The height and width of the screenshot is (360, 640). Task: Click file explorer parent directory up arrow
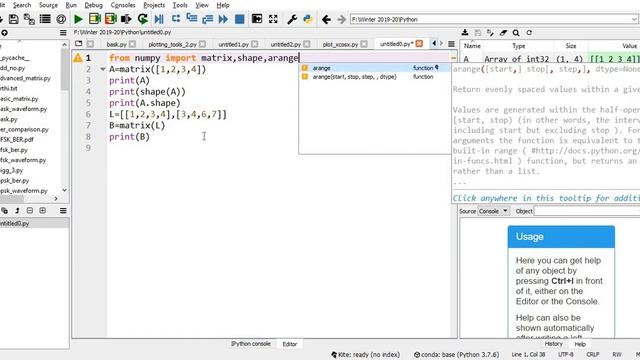click(4, 33)
